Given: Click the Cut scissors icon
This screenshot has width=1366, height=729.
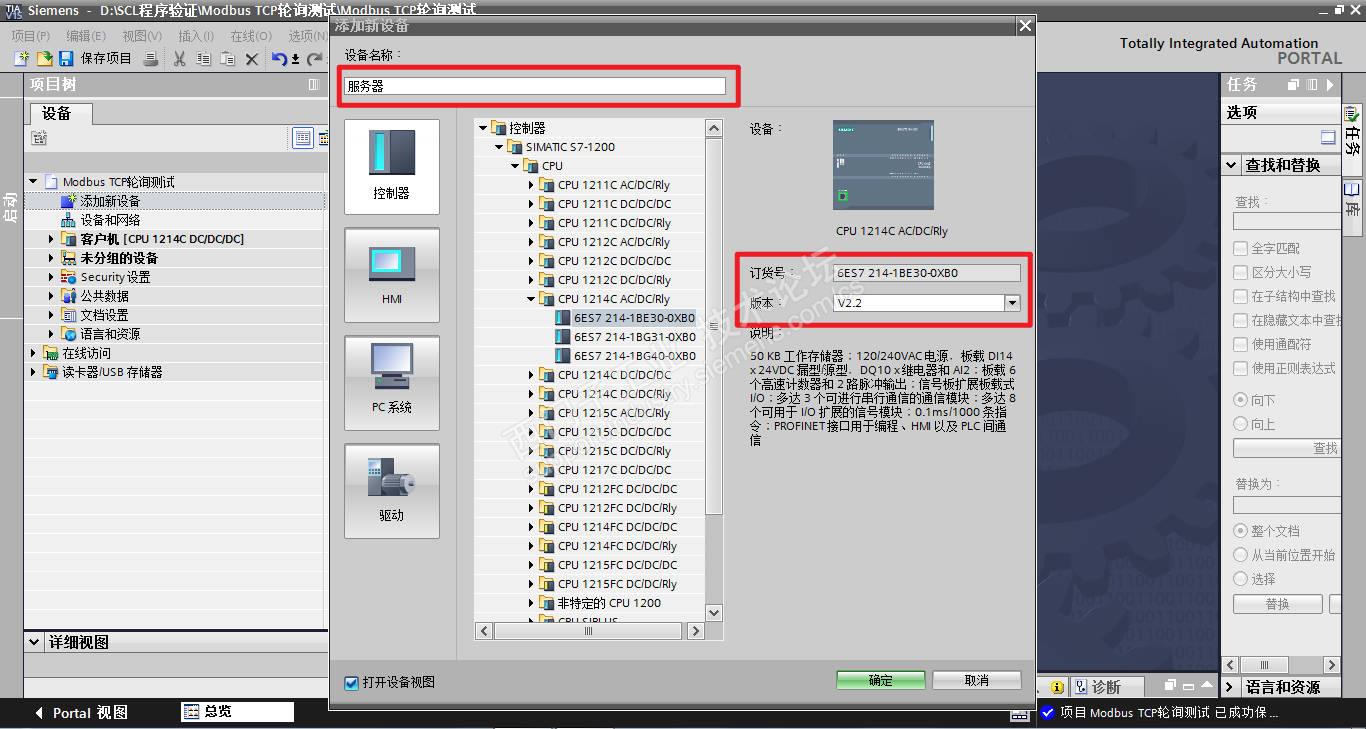Looking at the screenshot, I should 180,59.
